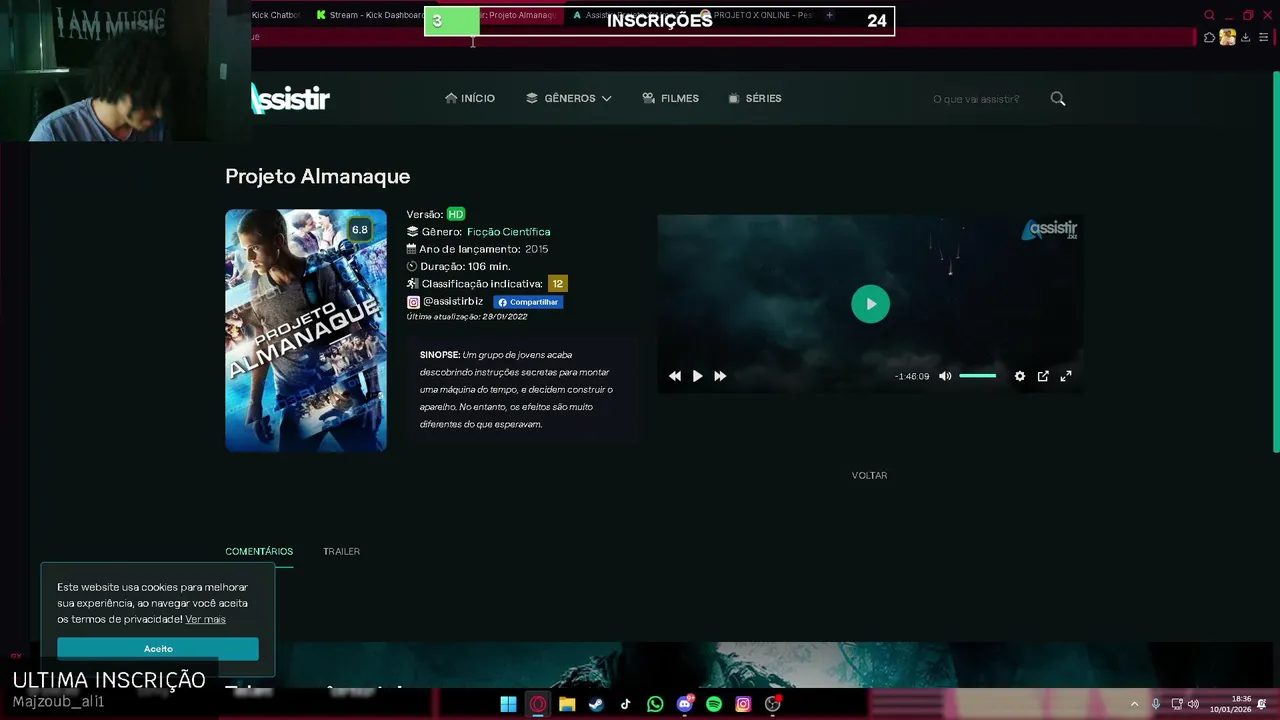The width and height of the screenshot is (1280, 720).
Task: Start playback with the small control bar play icon
Action: point(697,376)
